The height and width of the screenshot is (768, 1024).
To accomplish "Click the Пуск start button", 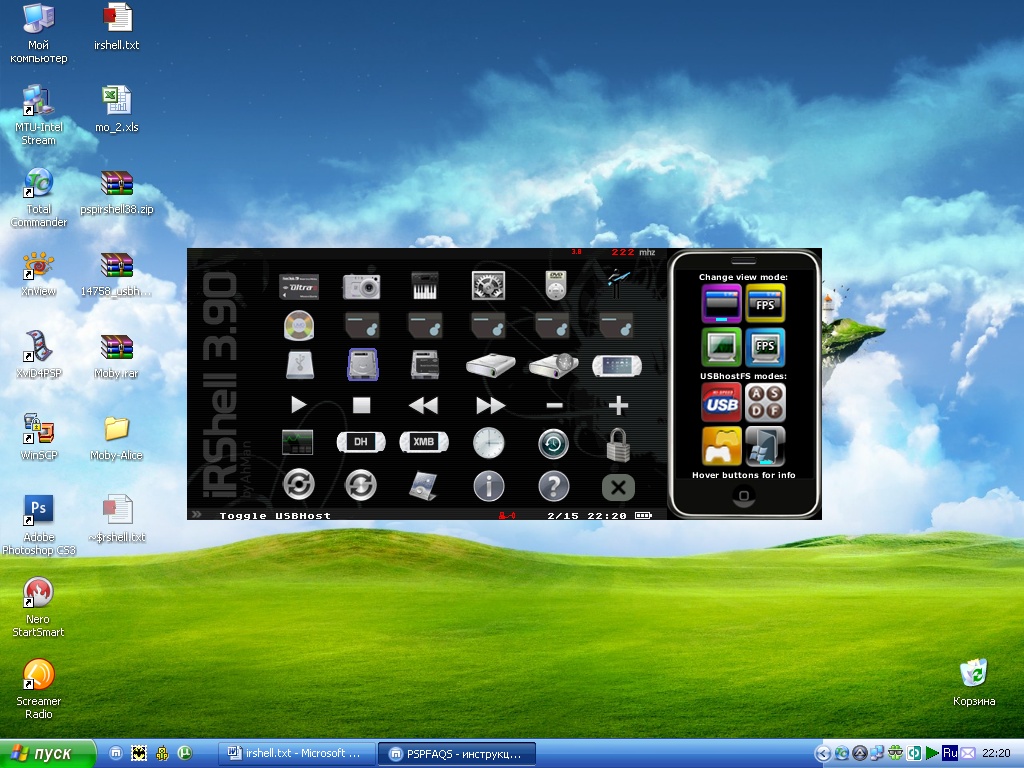I will (x=48, y=753).
